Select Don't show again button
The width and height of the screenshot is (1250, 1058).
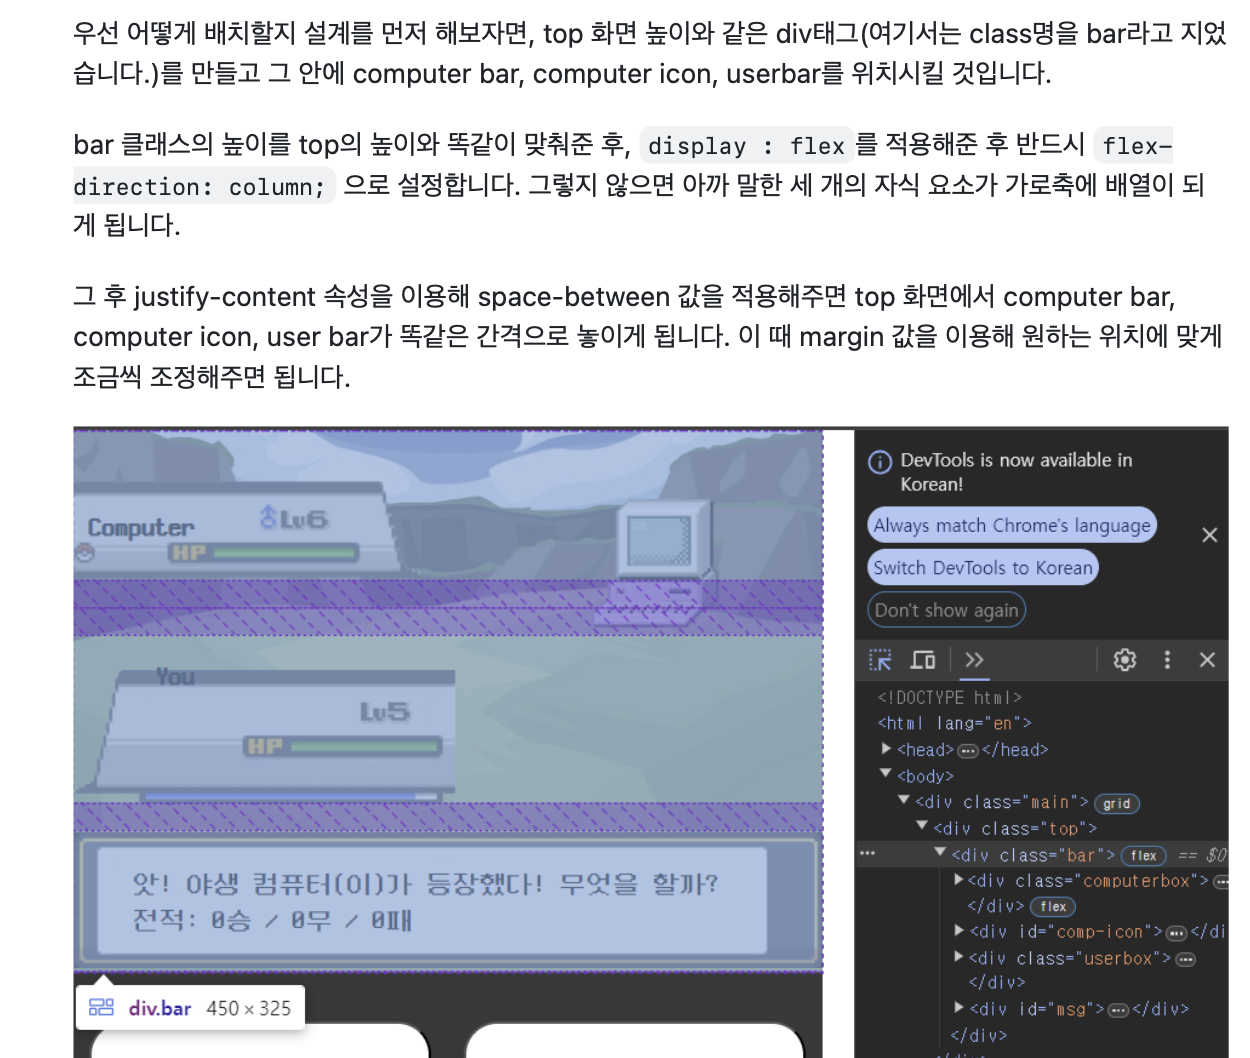point(946,610)
